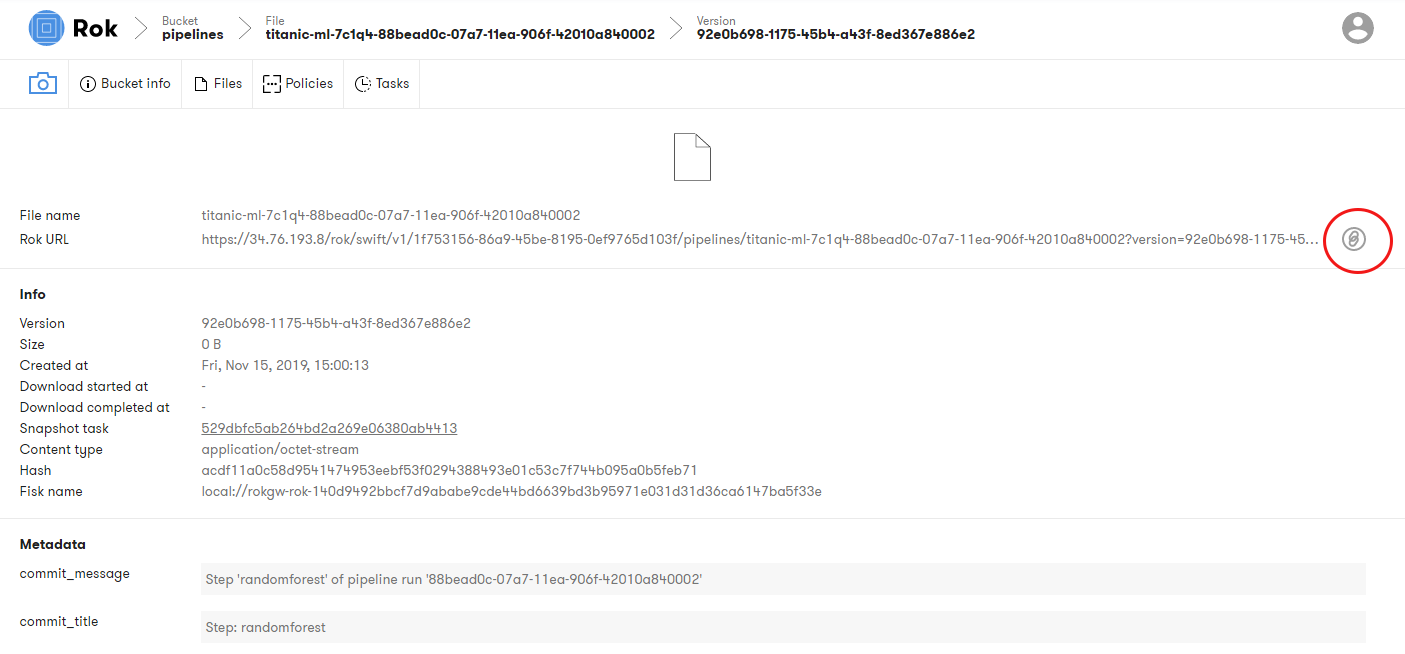Click the version 92e0b698 breadcrumb
This screenshot has width=1405, height=654.
click(x=835, y=34)
